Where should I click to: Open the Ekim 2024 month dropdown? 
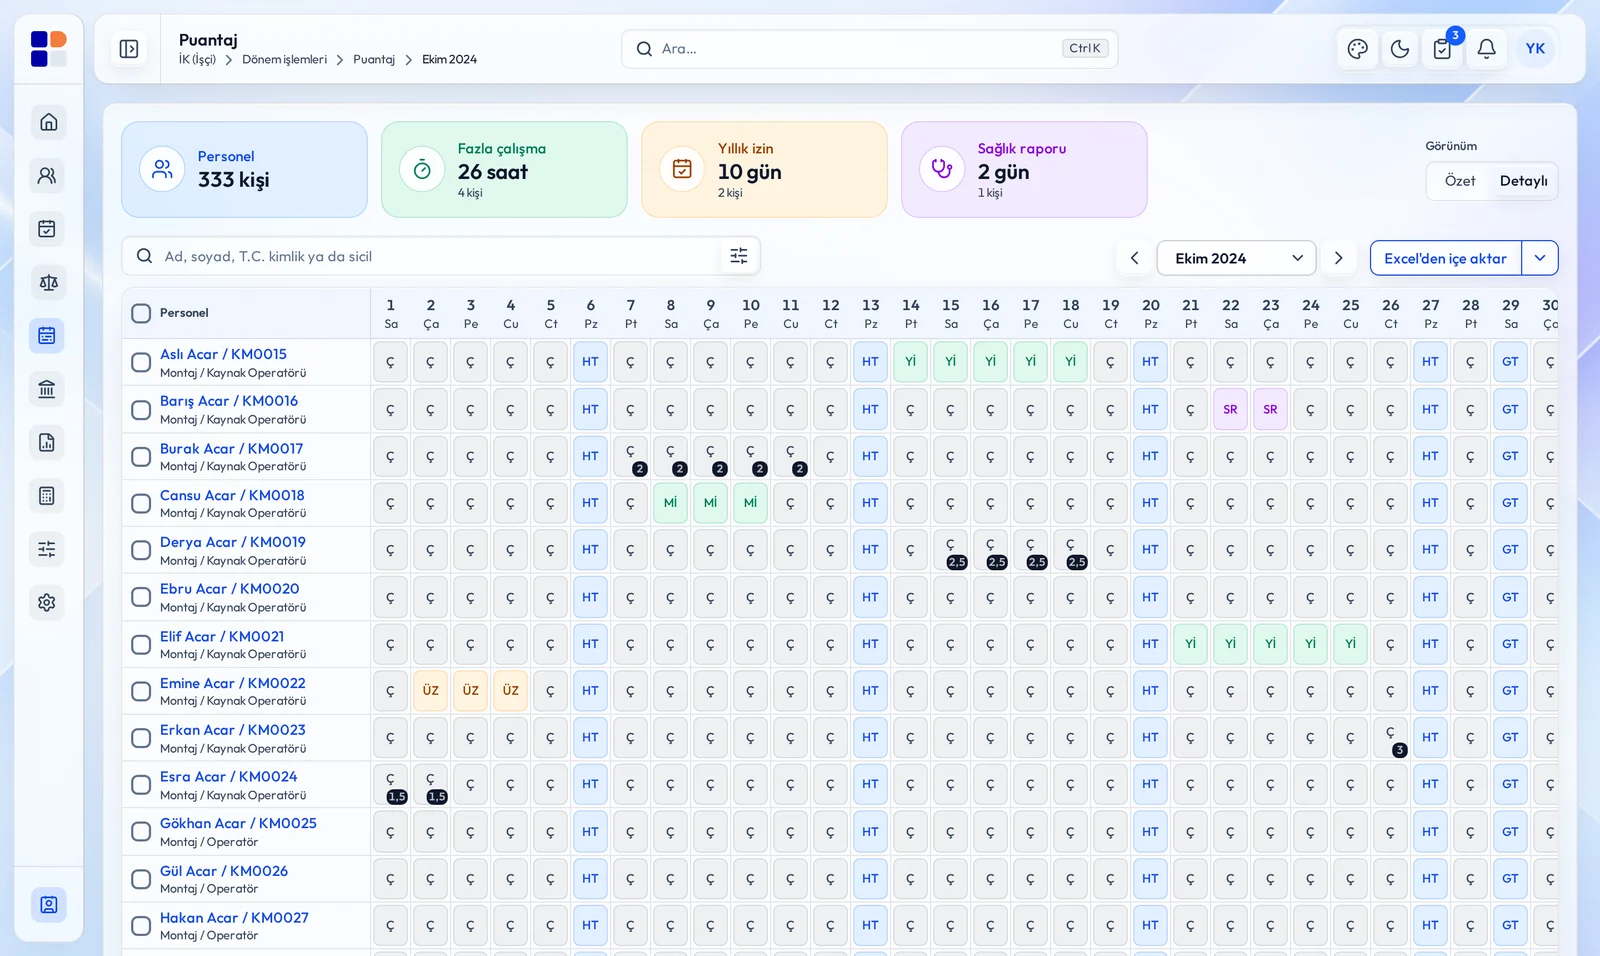click(1236, 258)
